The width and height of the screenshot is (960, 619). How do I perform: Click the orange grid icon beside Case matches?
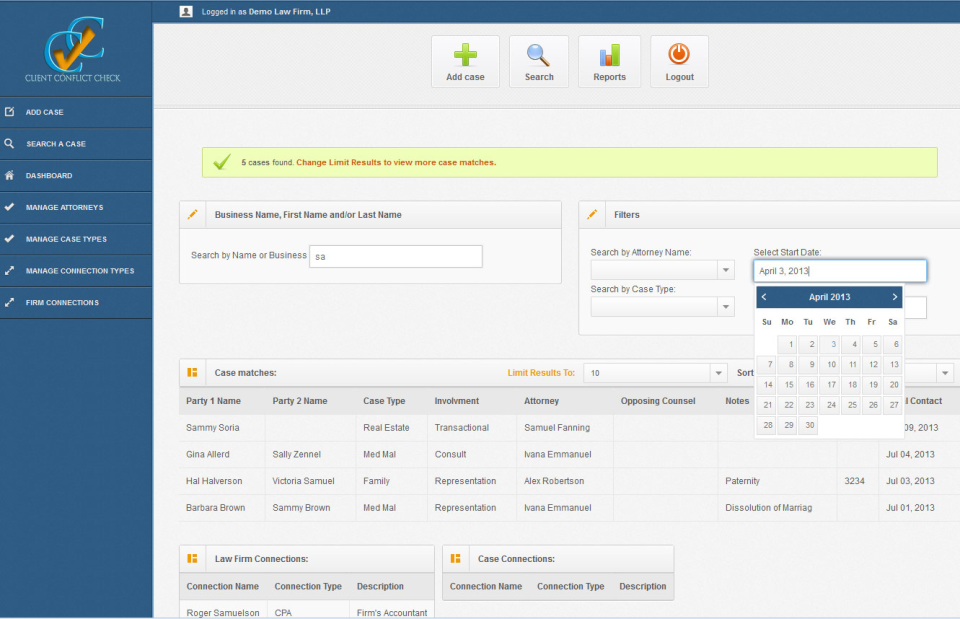tap(193, 372)
